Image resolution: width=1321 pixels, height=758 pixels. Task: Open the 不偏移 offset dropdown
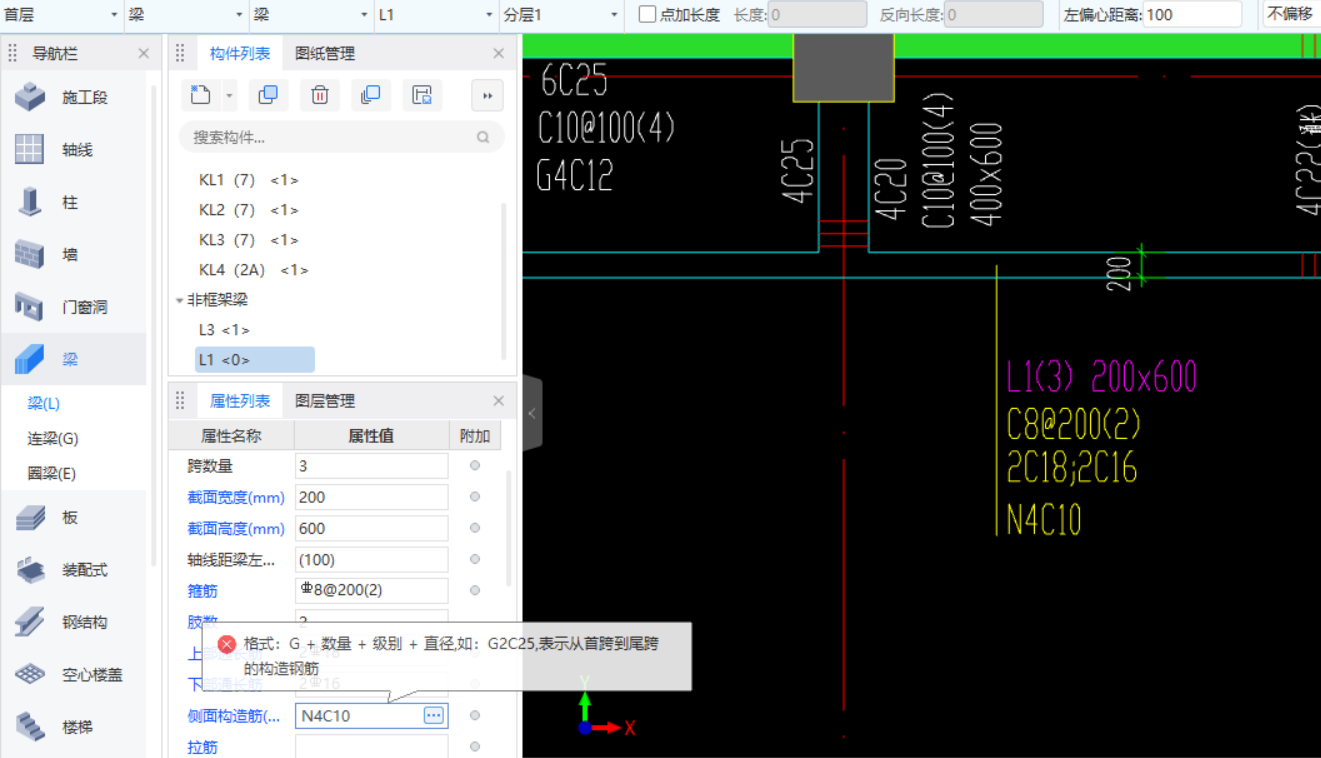[x=1291, y=14]
